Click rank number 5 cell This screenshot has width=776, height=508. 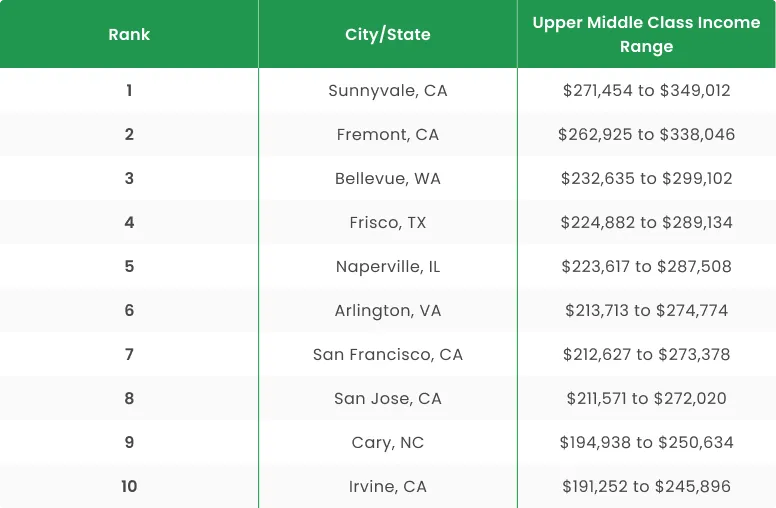[x=129, y=266]
